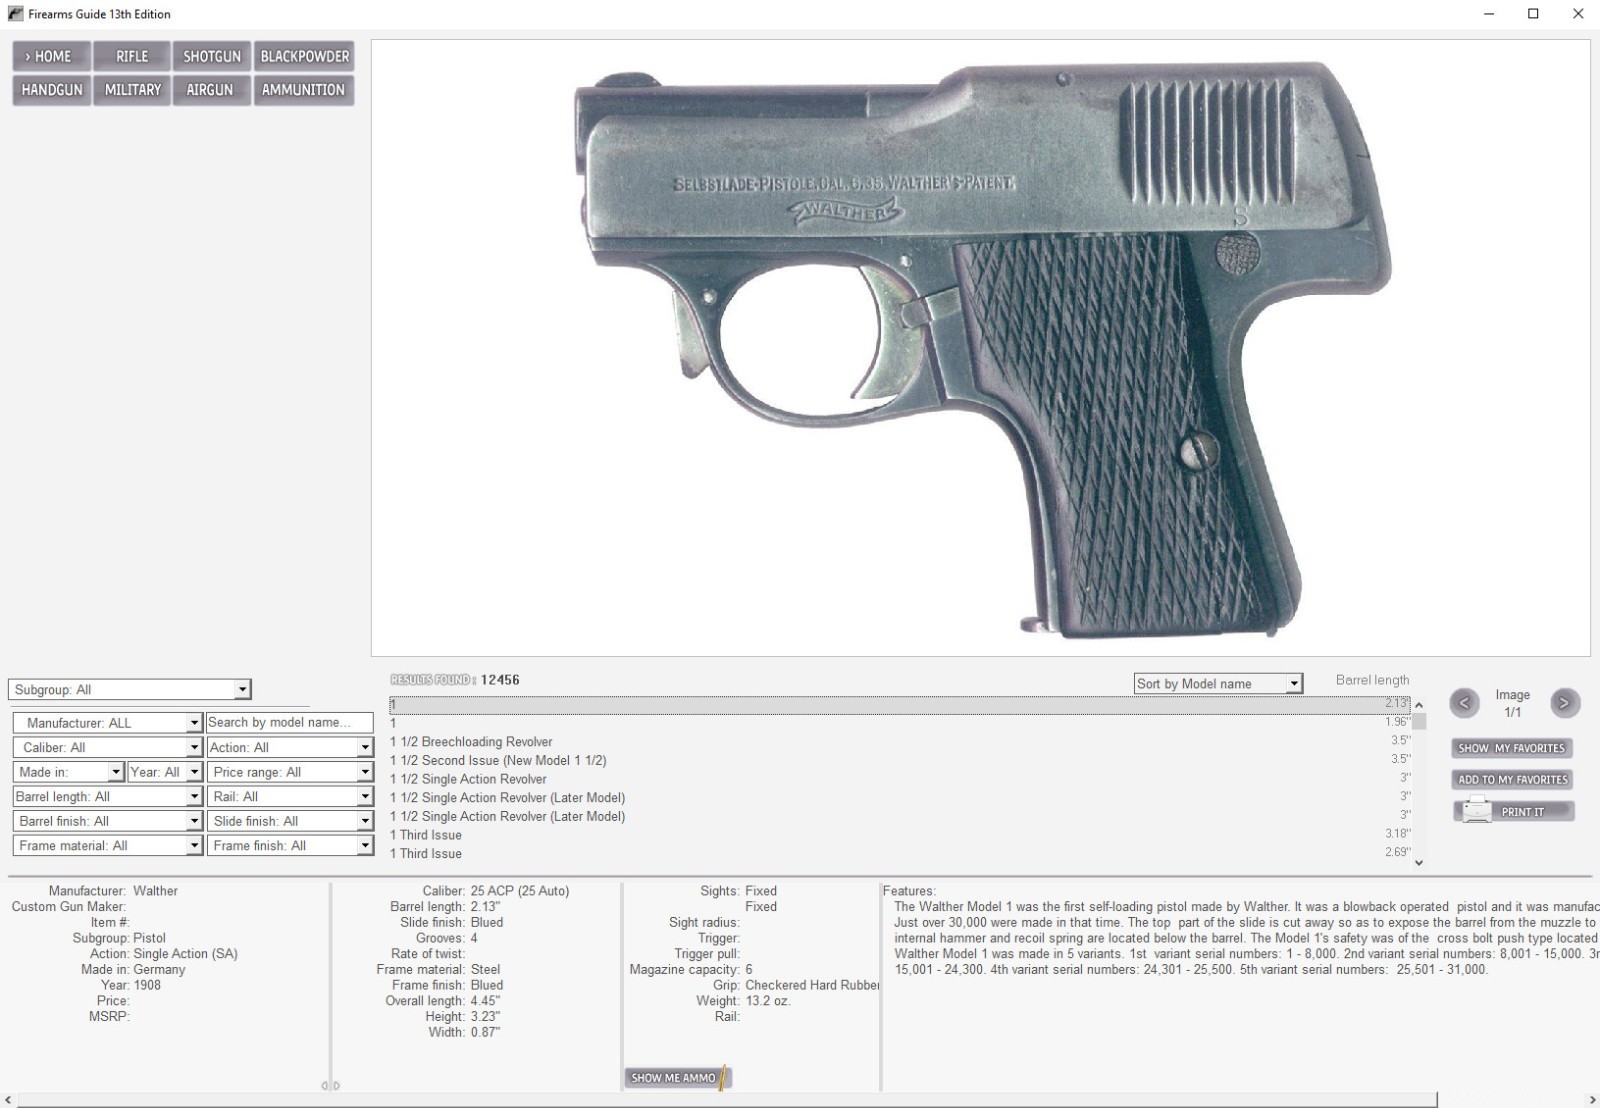This screenshot has width=1600, height=1108.
Task: Click Action value Single Action (SA)
Action: tap(185, 954)
